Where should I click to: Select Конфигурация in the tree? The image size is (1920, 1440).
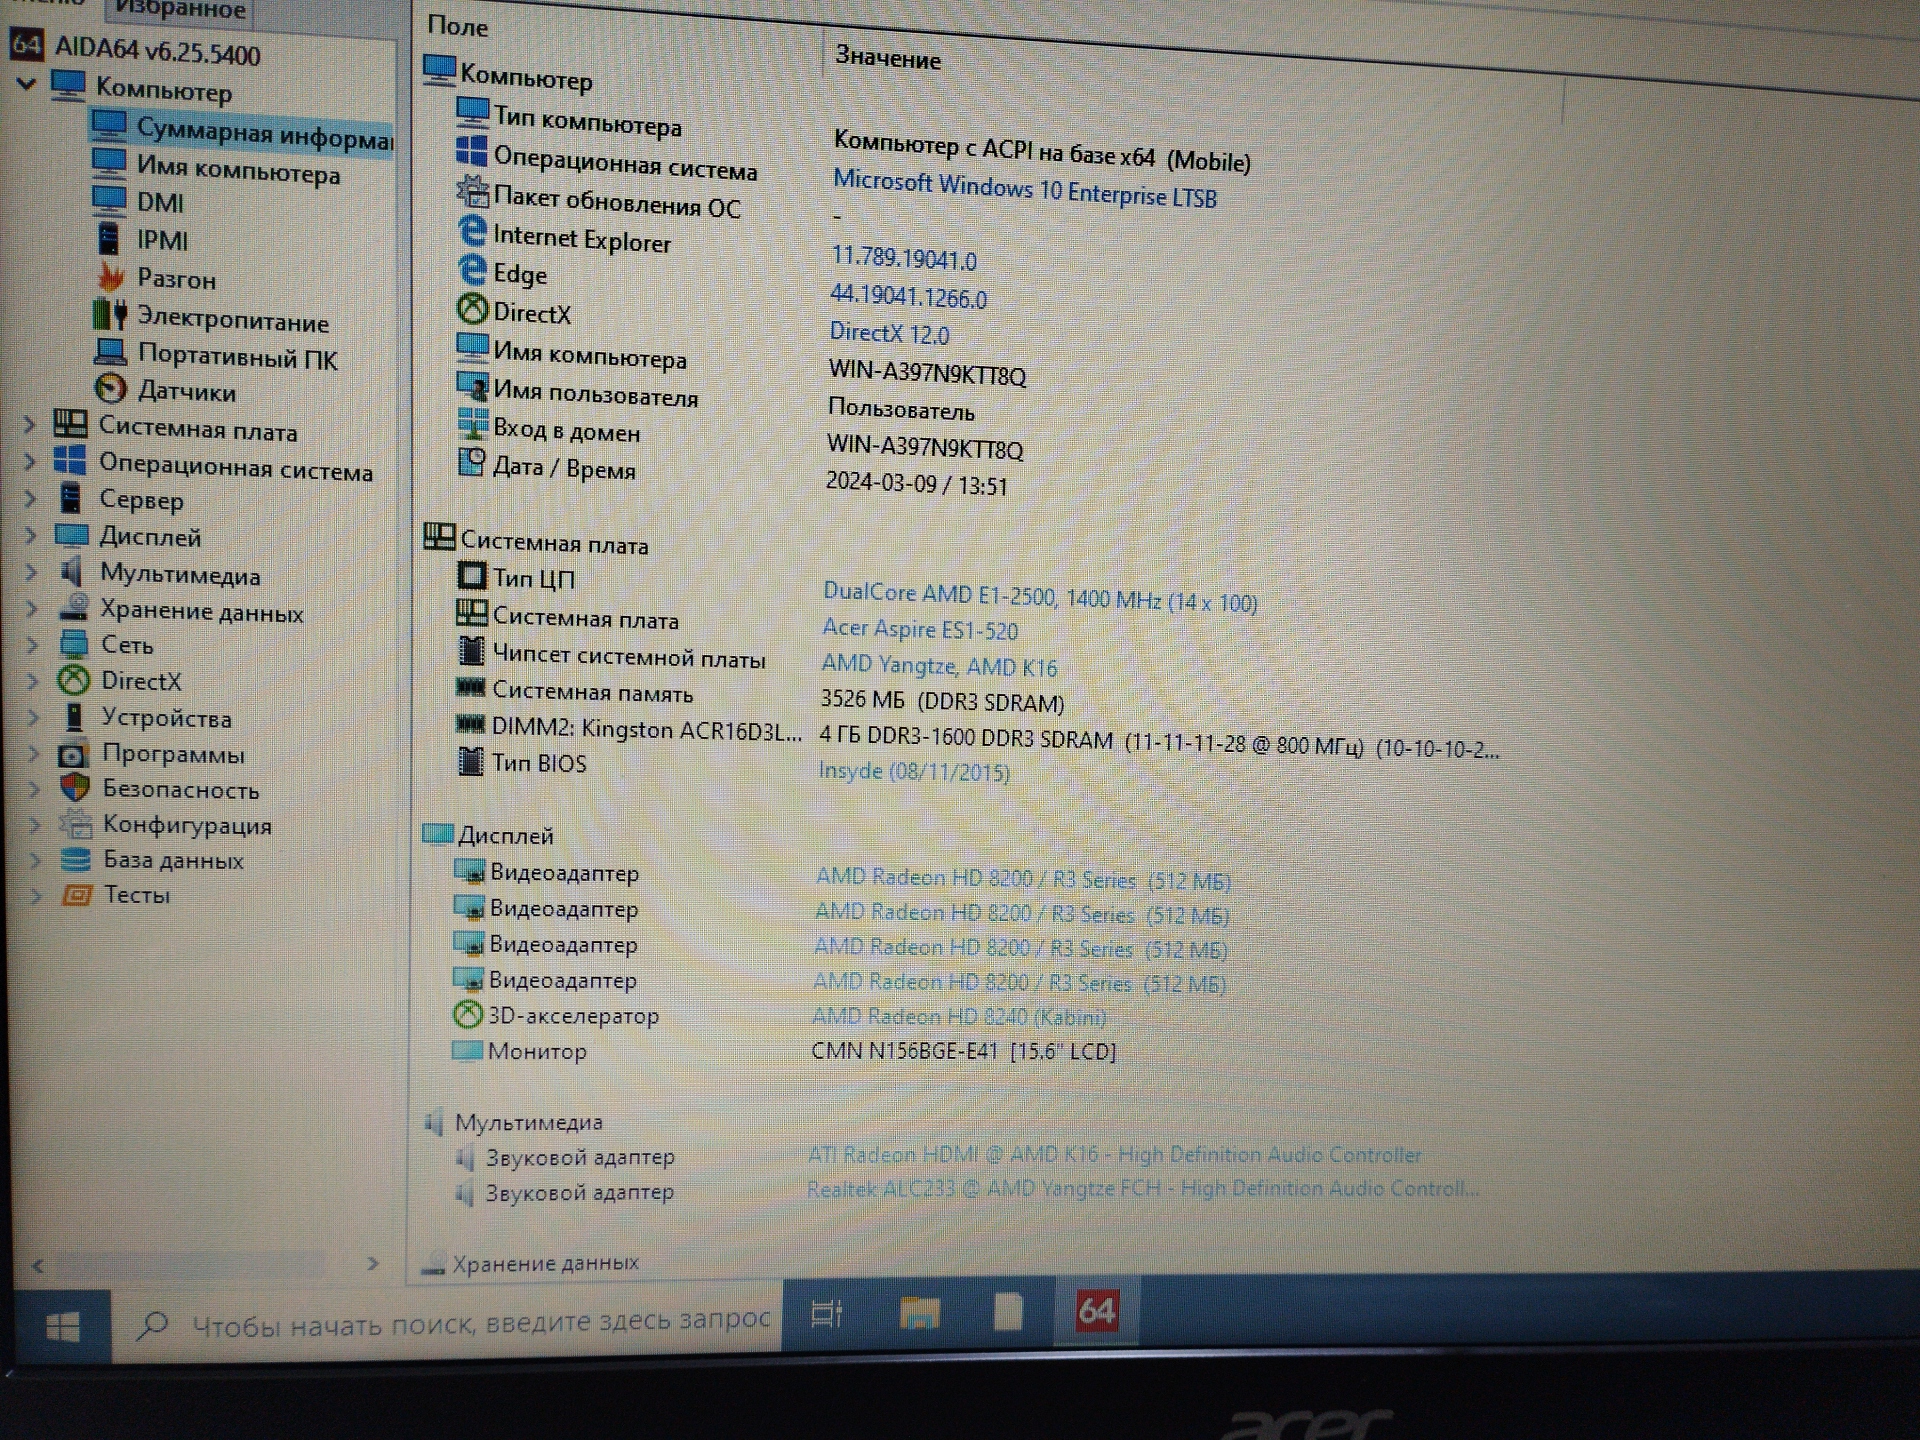click(x=187, y=825)
